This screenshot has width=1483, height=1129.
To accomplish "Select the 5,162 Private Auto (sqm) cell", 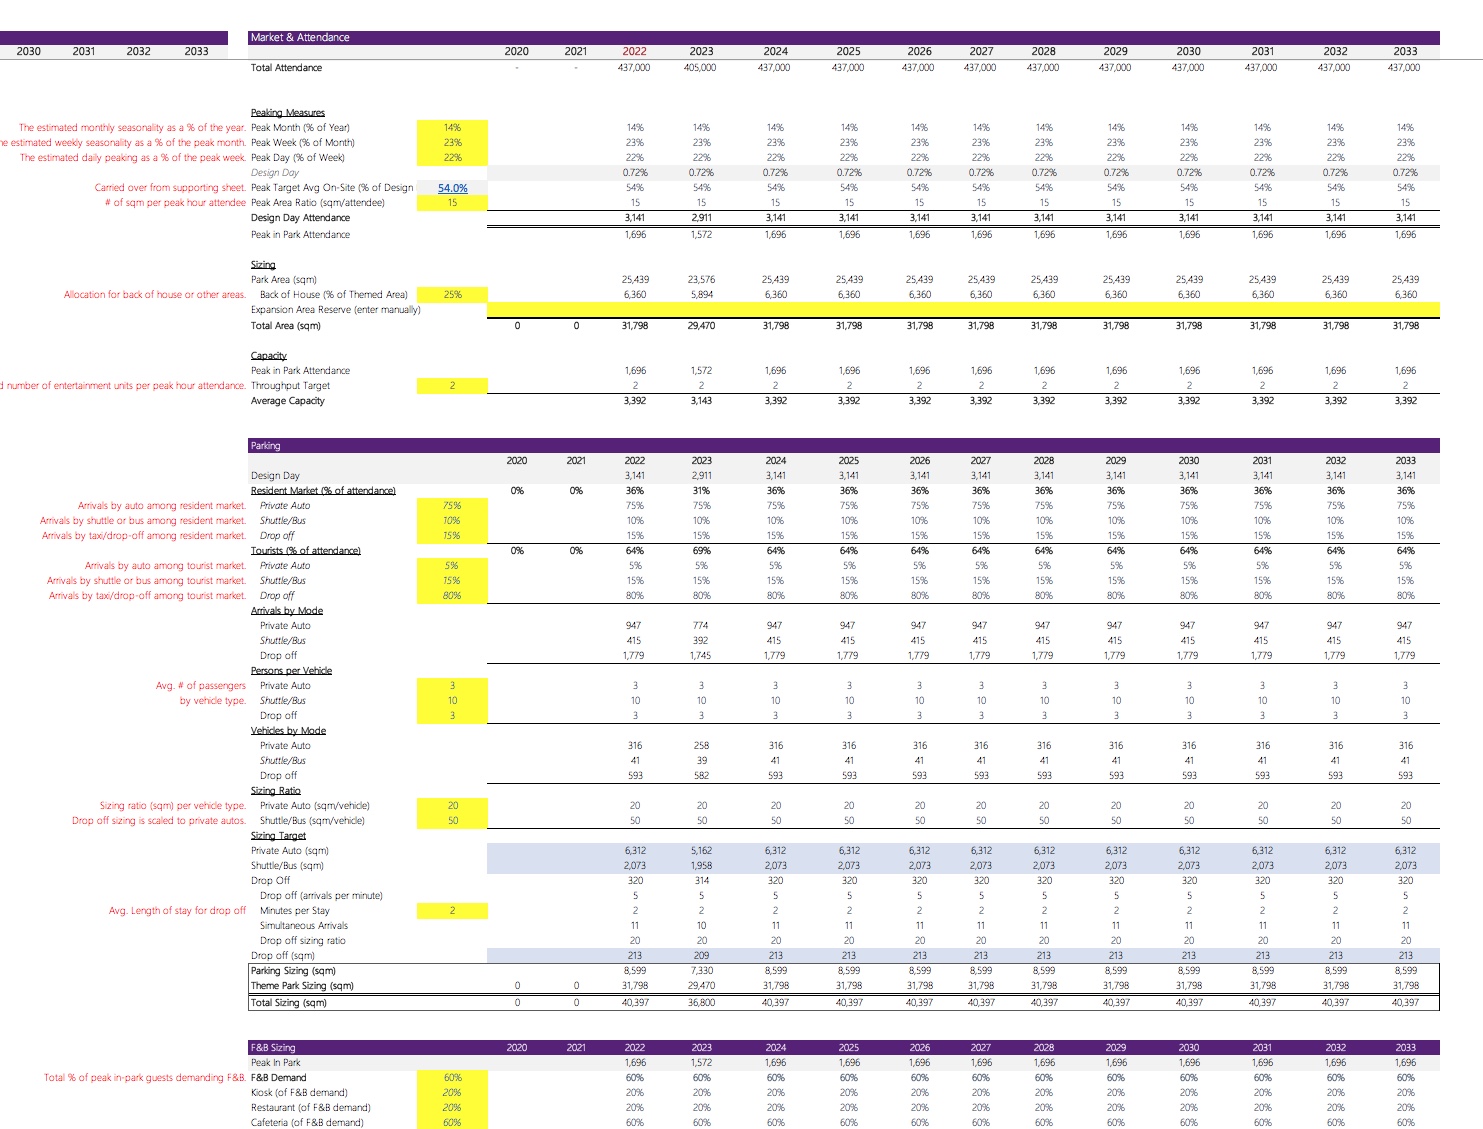I will click(x=701, y=851).
